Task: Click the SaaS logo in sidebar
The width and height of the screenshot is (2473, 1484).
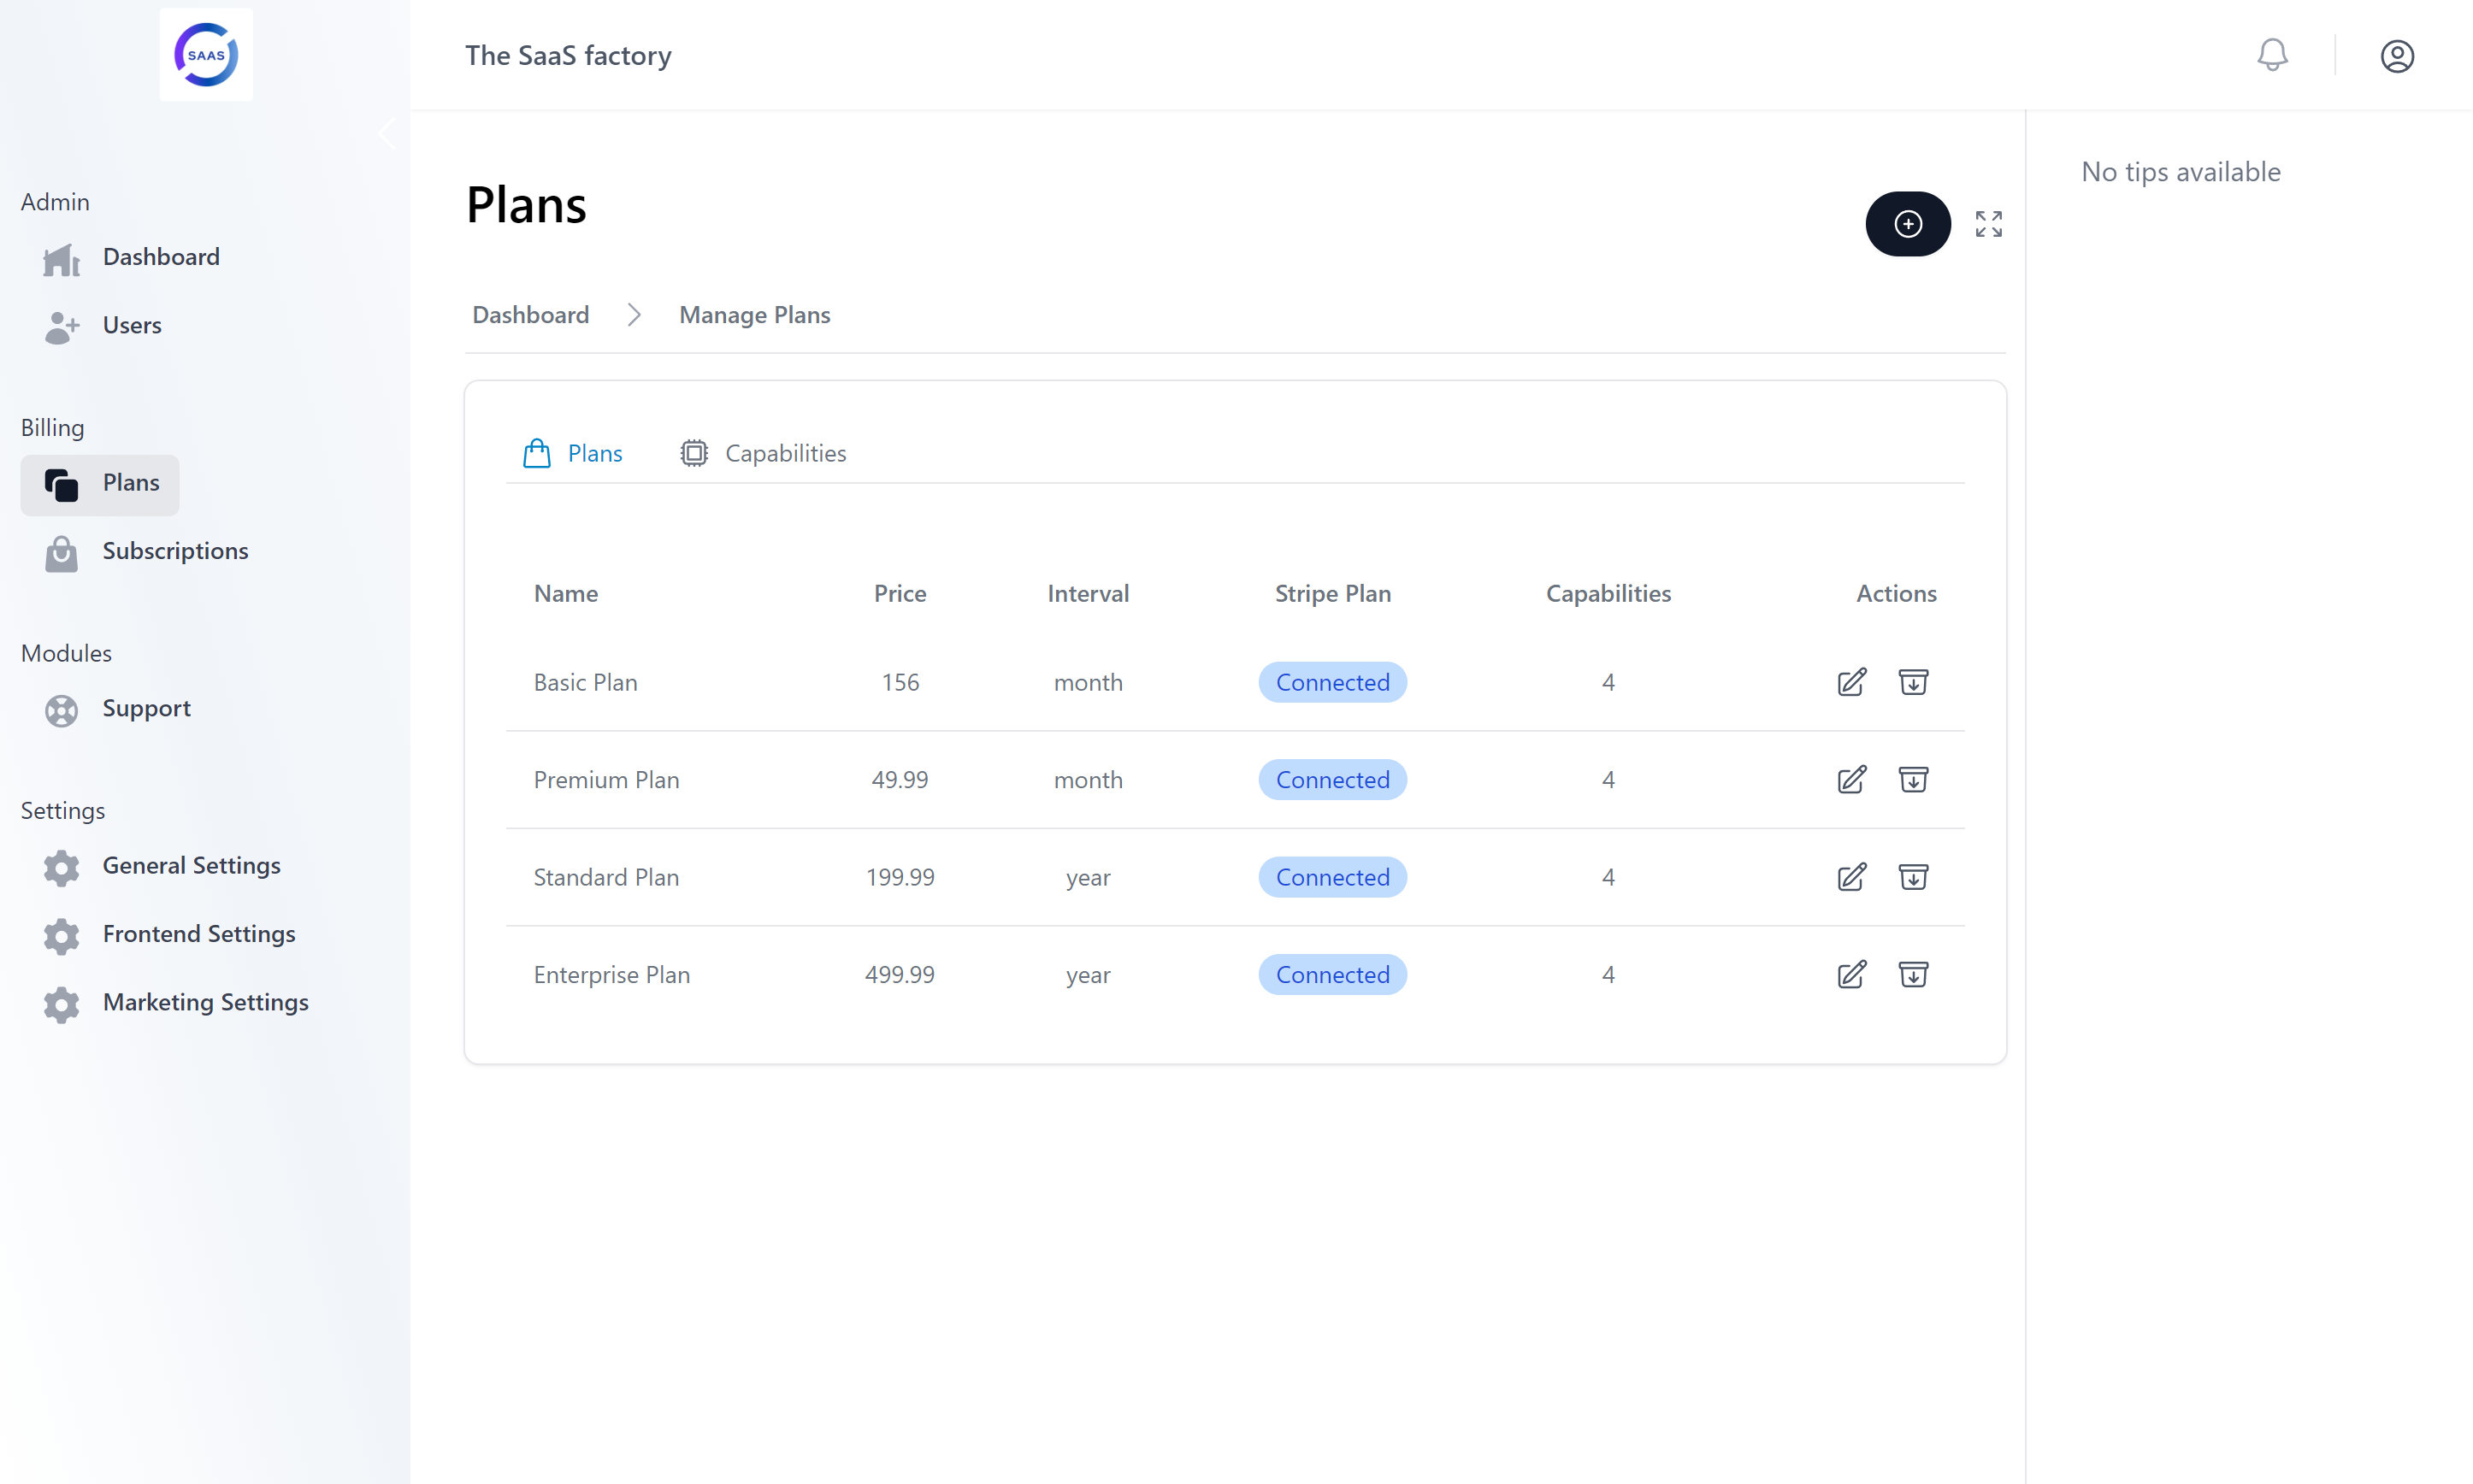Action: click(x=206, y=55)
